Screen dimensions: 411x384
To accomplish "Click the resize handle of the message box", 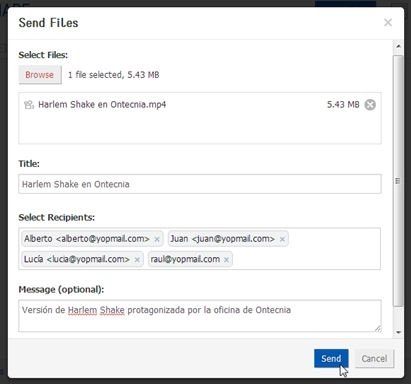I will [378, 328].
